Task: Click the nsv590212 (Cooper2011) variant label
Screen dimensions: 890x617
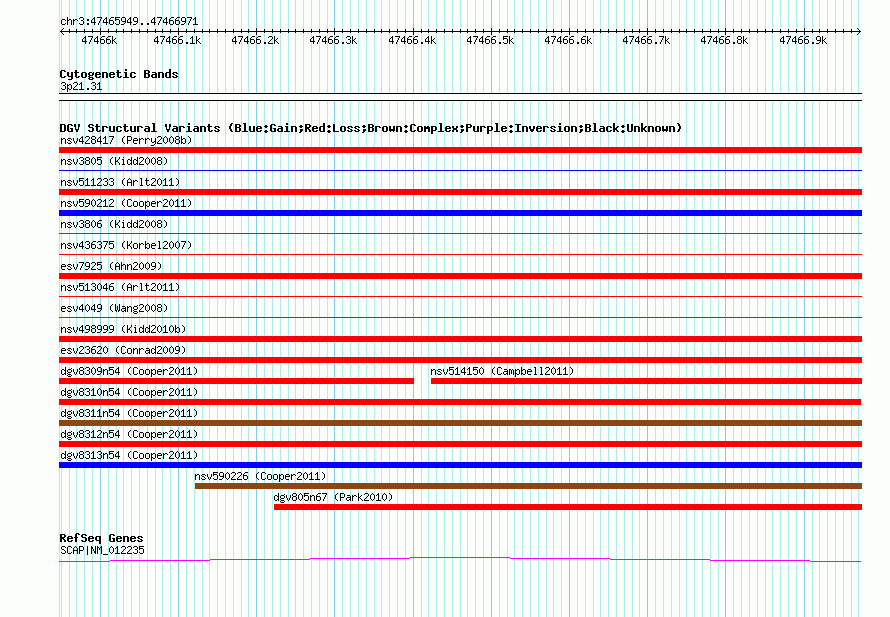Action: click(x=126, y=203)
